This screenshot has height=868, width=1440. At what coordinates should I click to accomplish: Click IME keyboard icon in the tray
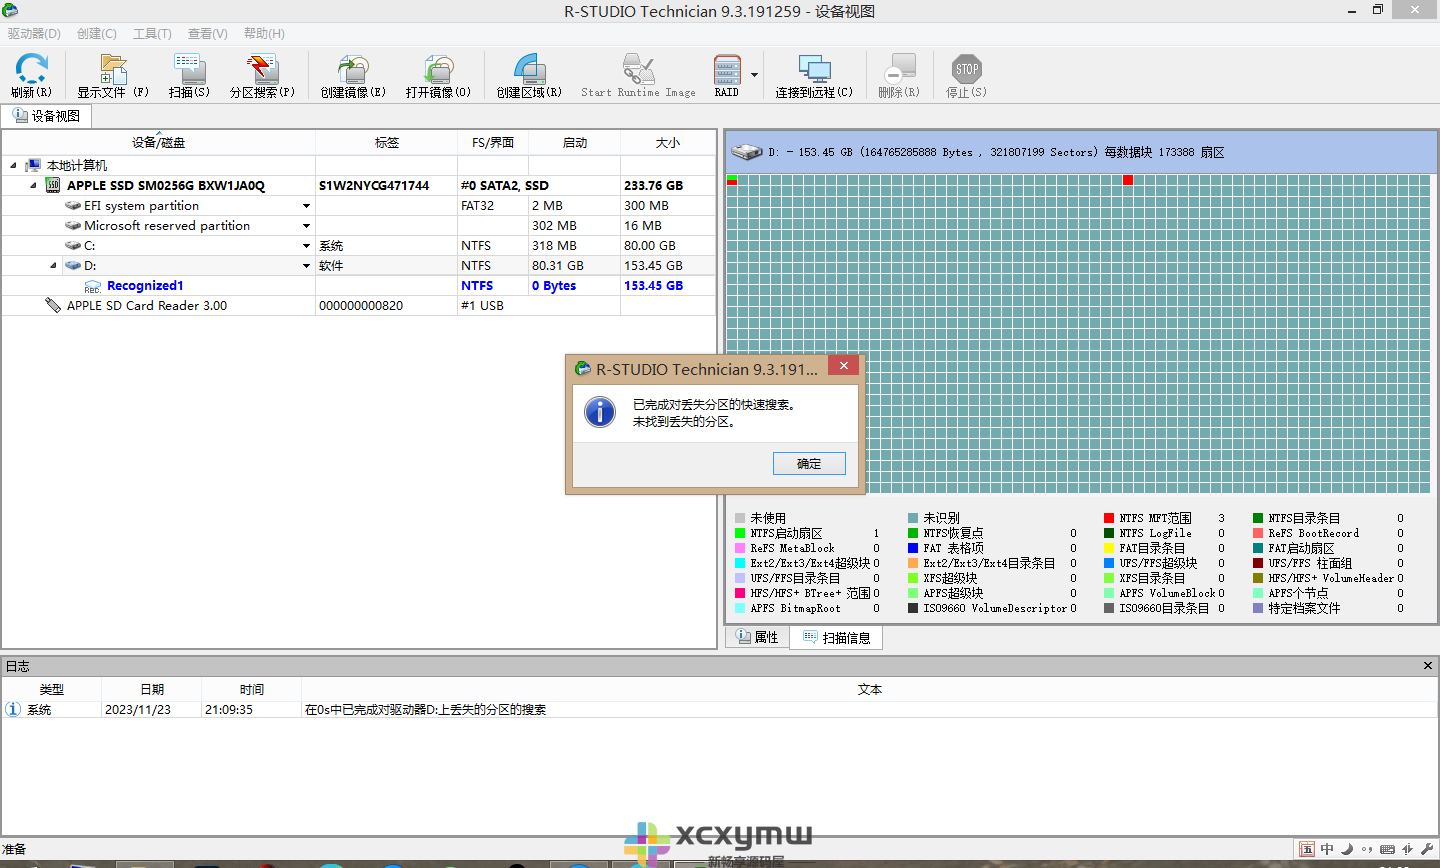[1387, 849]
